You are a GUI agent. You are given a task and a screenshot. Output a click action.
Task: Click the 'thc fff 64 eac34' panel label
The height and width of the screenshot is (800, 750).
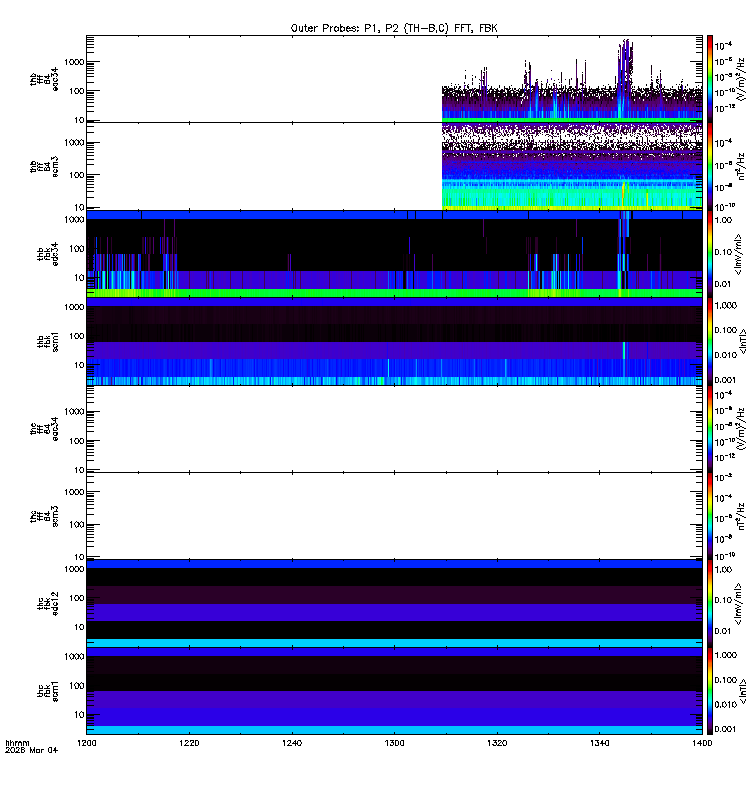tap(44, 429)
